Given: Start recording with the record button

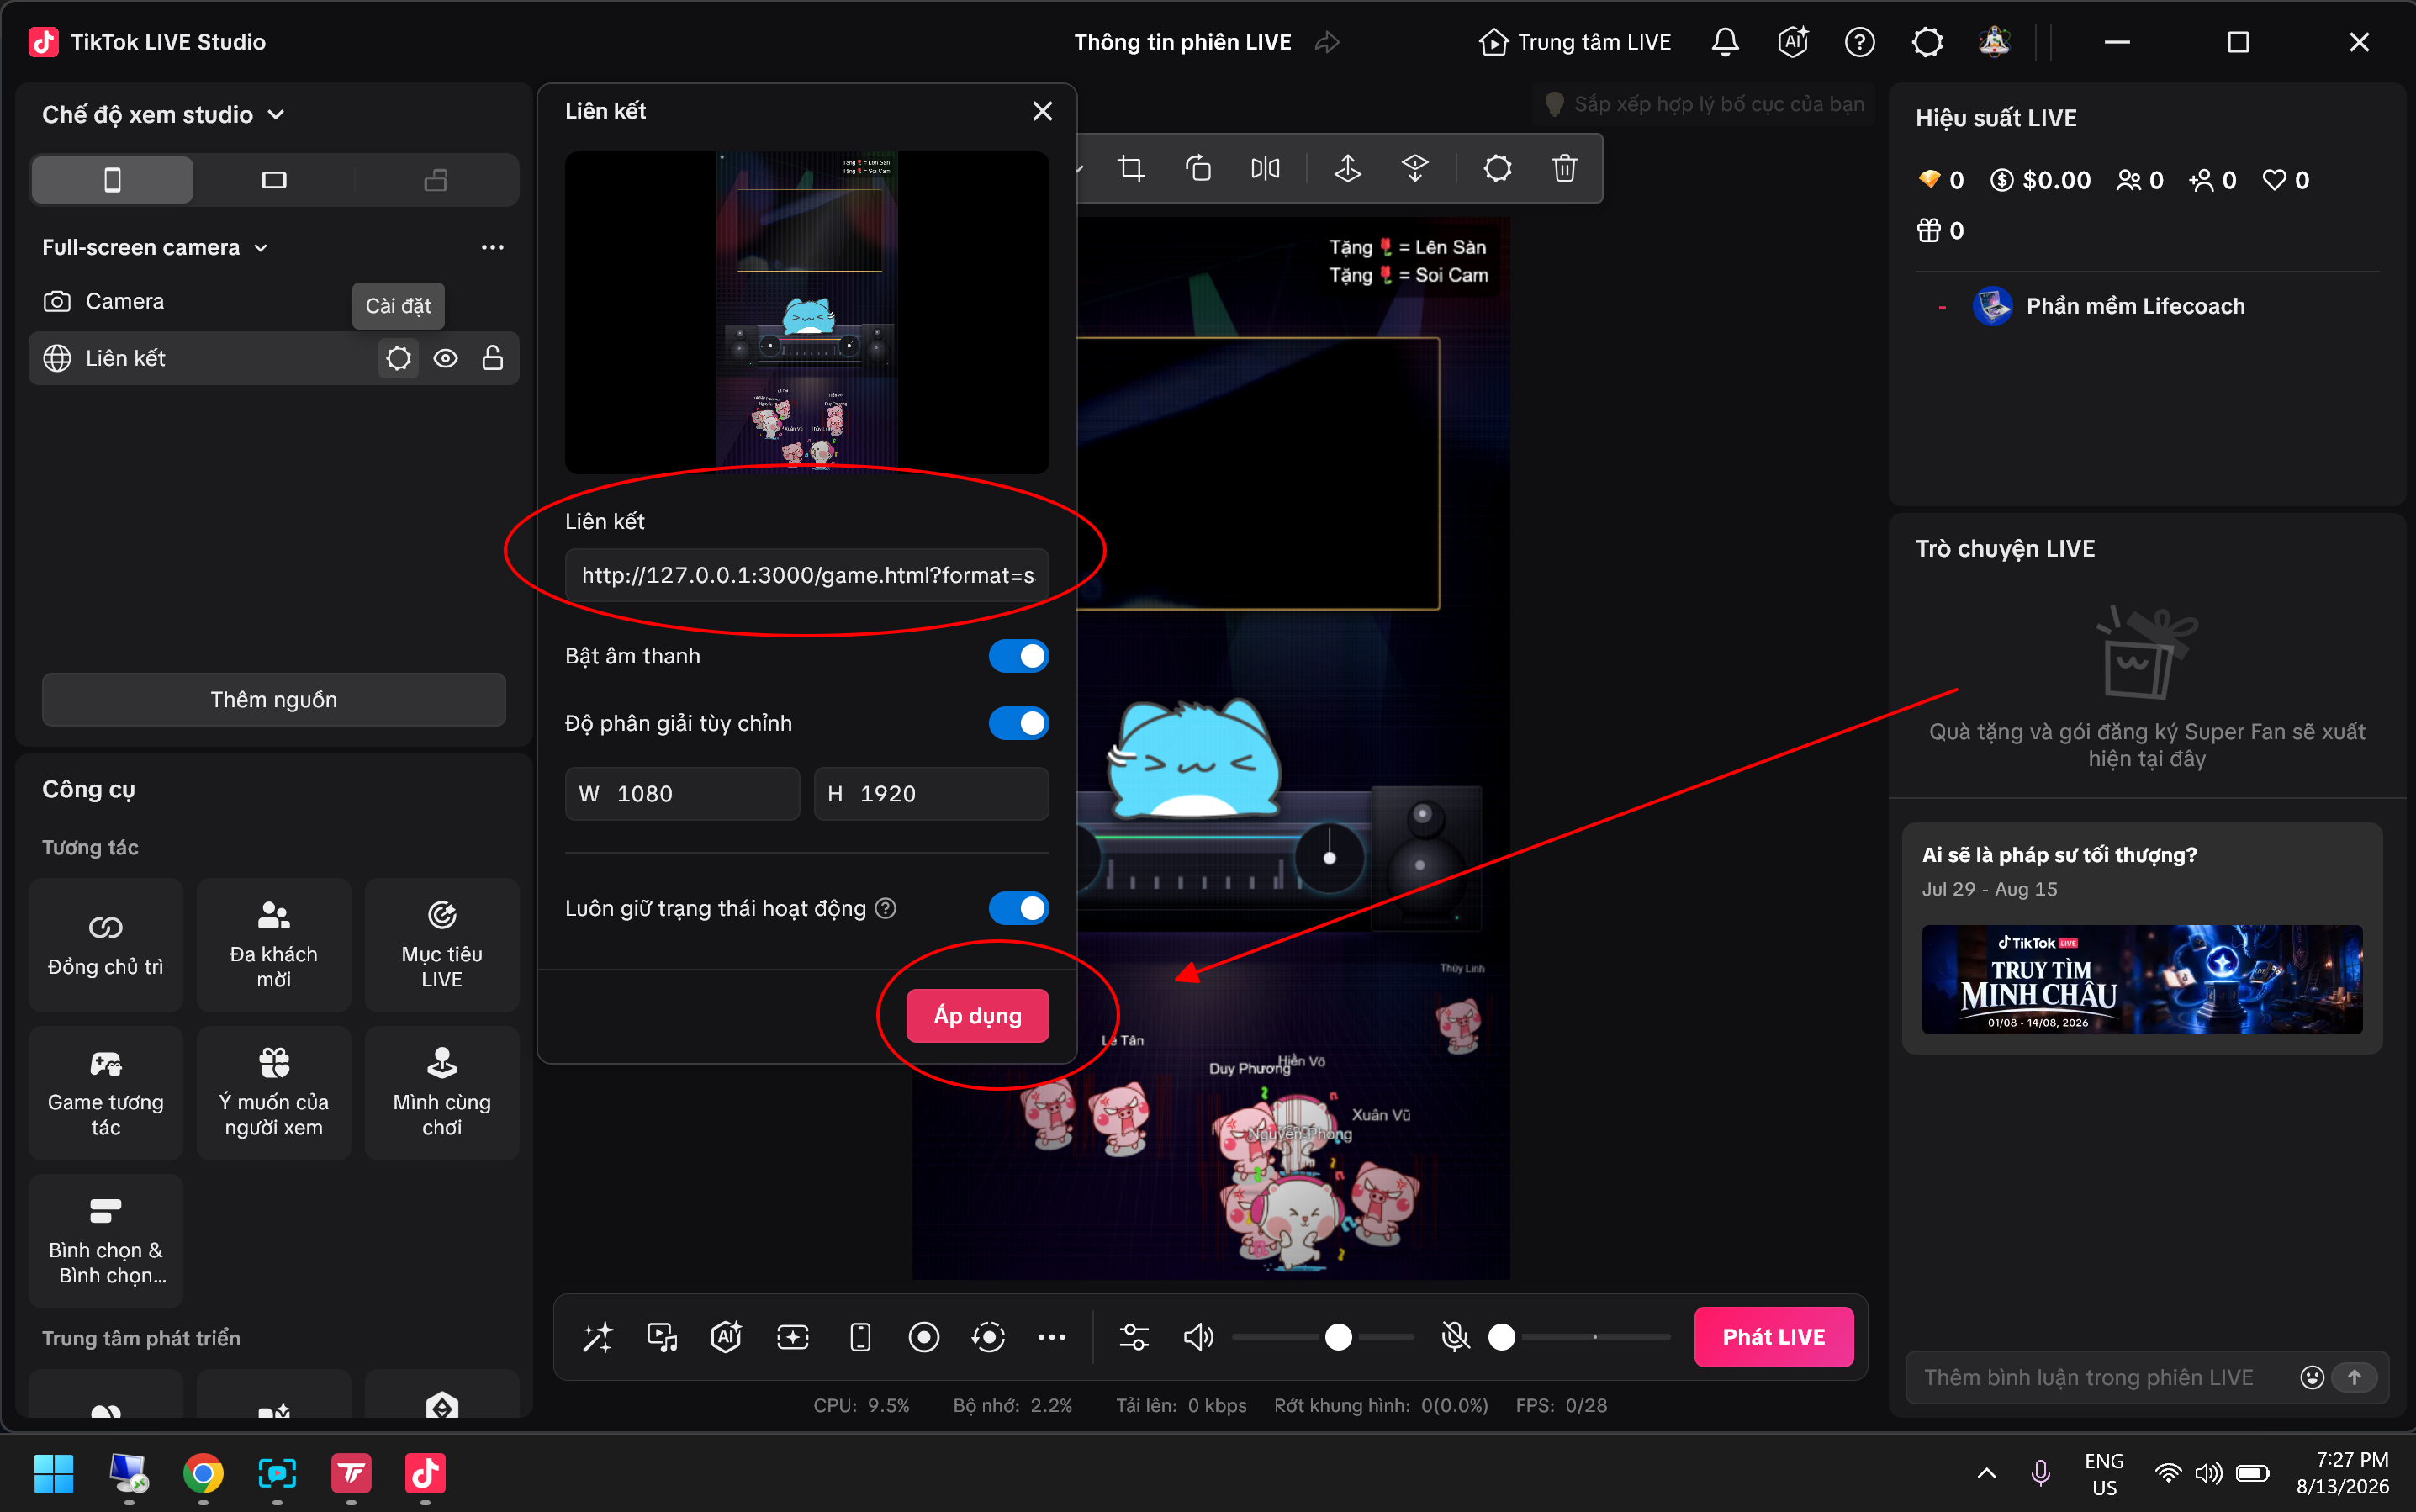Looking at the screenshot, I should click(923, 1337).
